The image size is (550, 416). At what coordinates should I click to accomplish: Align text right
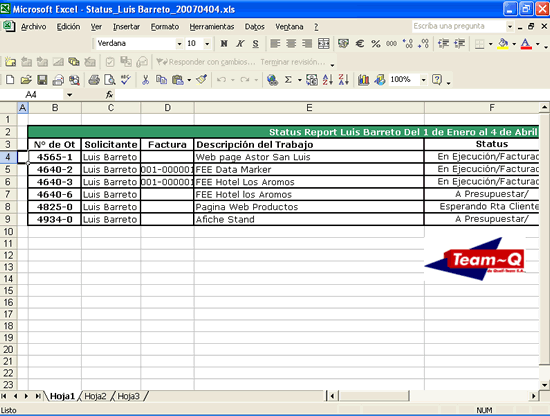(x=307, y=43)
